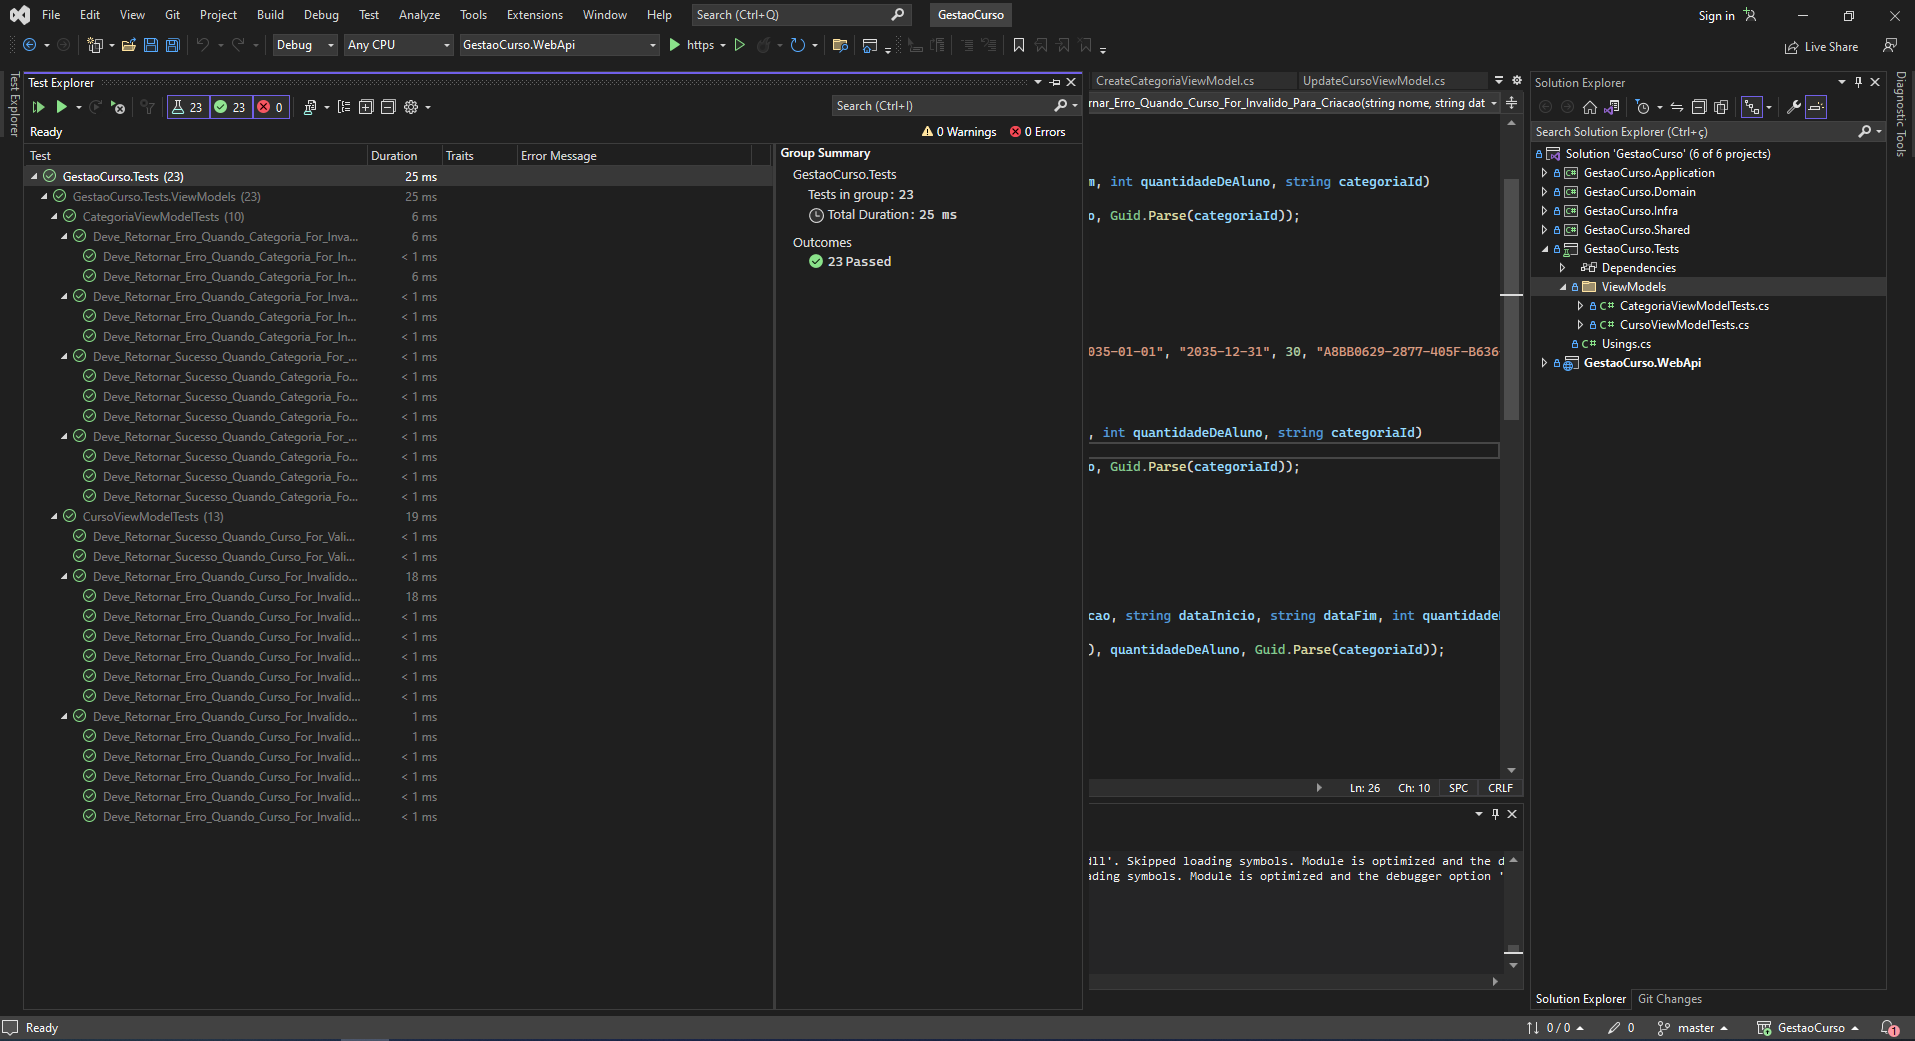Image resolution: width=1915 pixels, height=1041 pixels.
Task: Click master branch in status bar
Action: [1693, 1028]
